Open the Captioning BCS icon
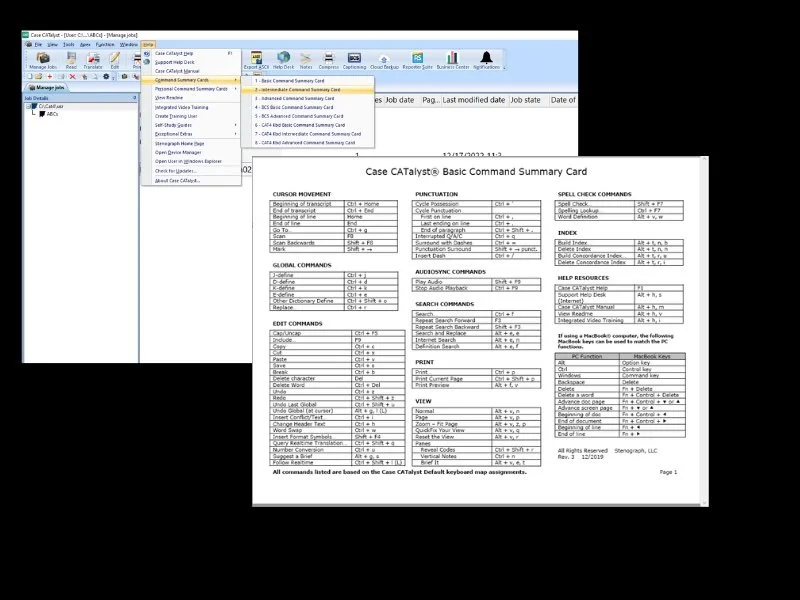 354,60
